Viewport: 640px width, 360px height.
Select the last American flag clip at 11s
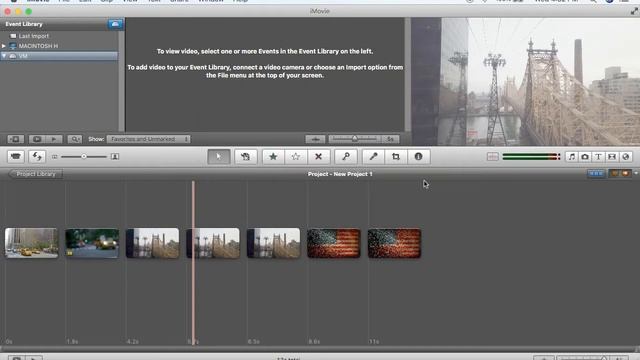click(x=394, y=243)
